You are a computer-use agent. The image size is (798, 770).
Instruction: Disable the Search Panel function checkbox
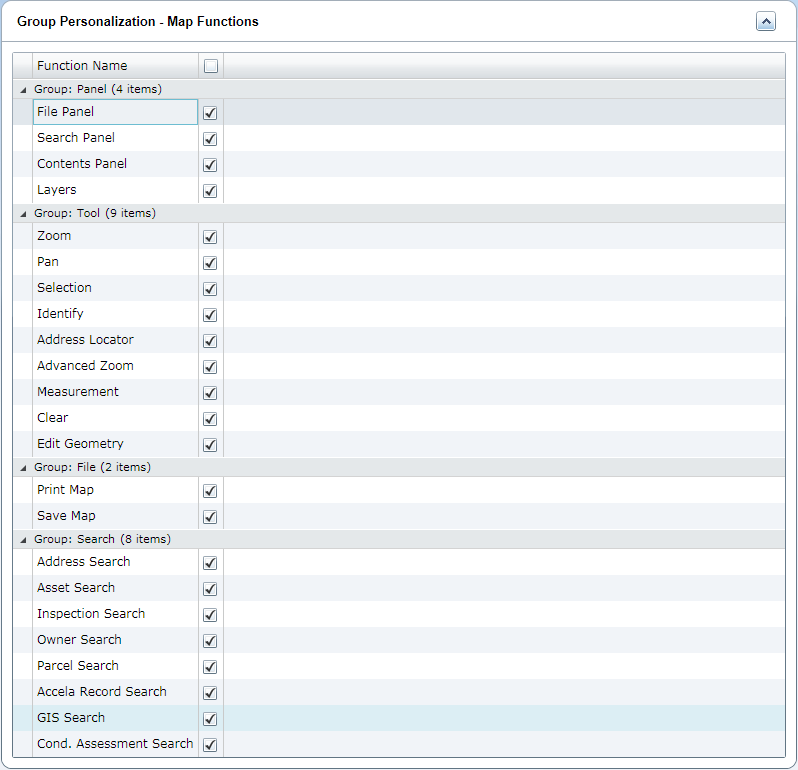pos(210,139)
